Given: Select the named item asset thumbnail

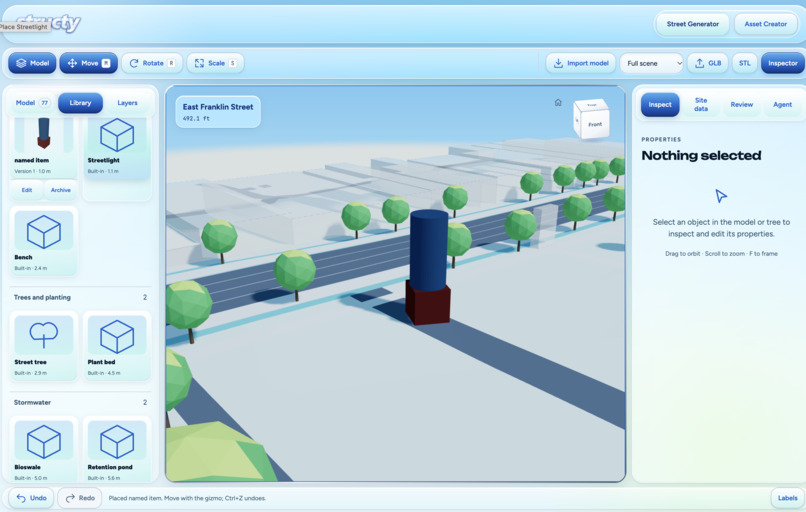Looking at the screenshot, I should 44,135.
